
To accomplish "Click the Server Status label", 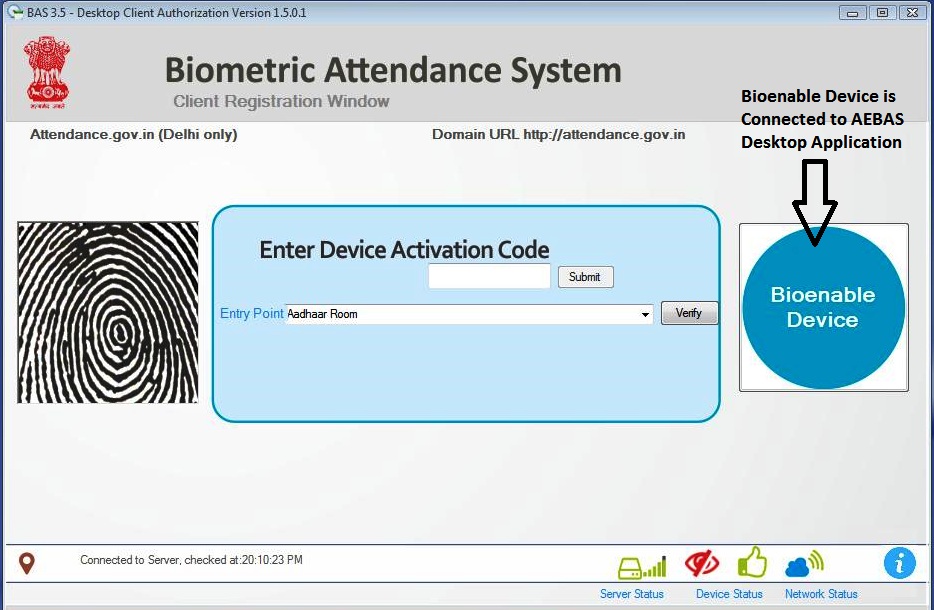I will pos(631,593).
